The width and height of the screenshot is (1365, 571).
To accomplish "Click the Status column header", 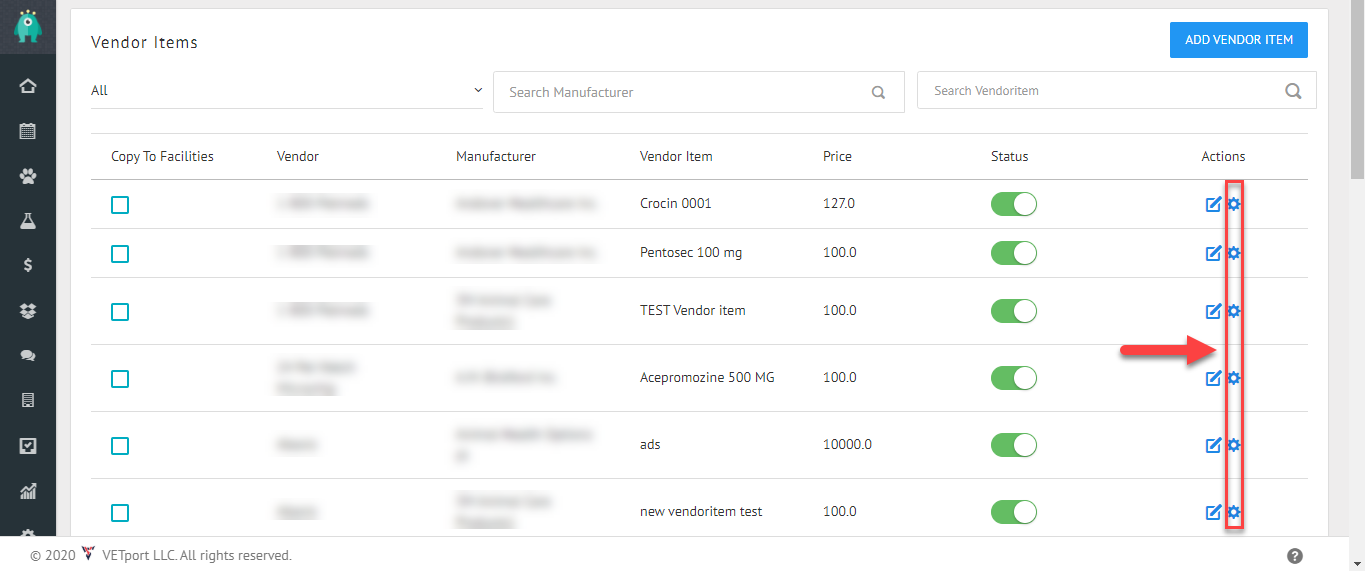I will tap(1010, 156).
